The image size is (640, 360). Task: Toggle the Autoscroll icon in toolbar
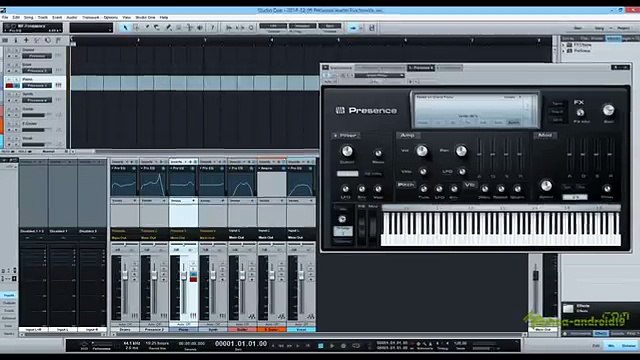pyautogui.click(x=353, y=28)
